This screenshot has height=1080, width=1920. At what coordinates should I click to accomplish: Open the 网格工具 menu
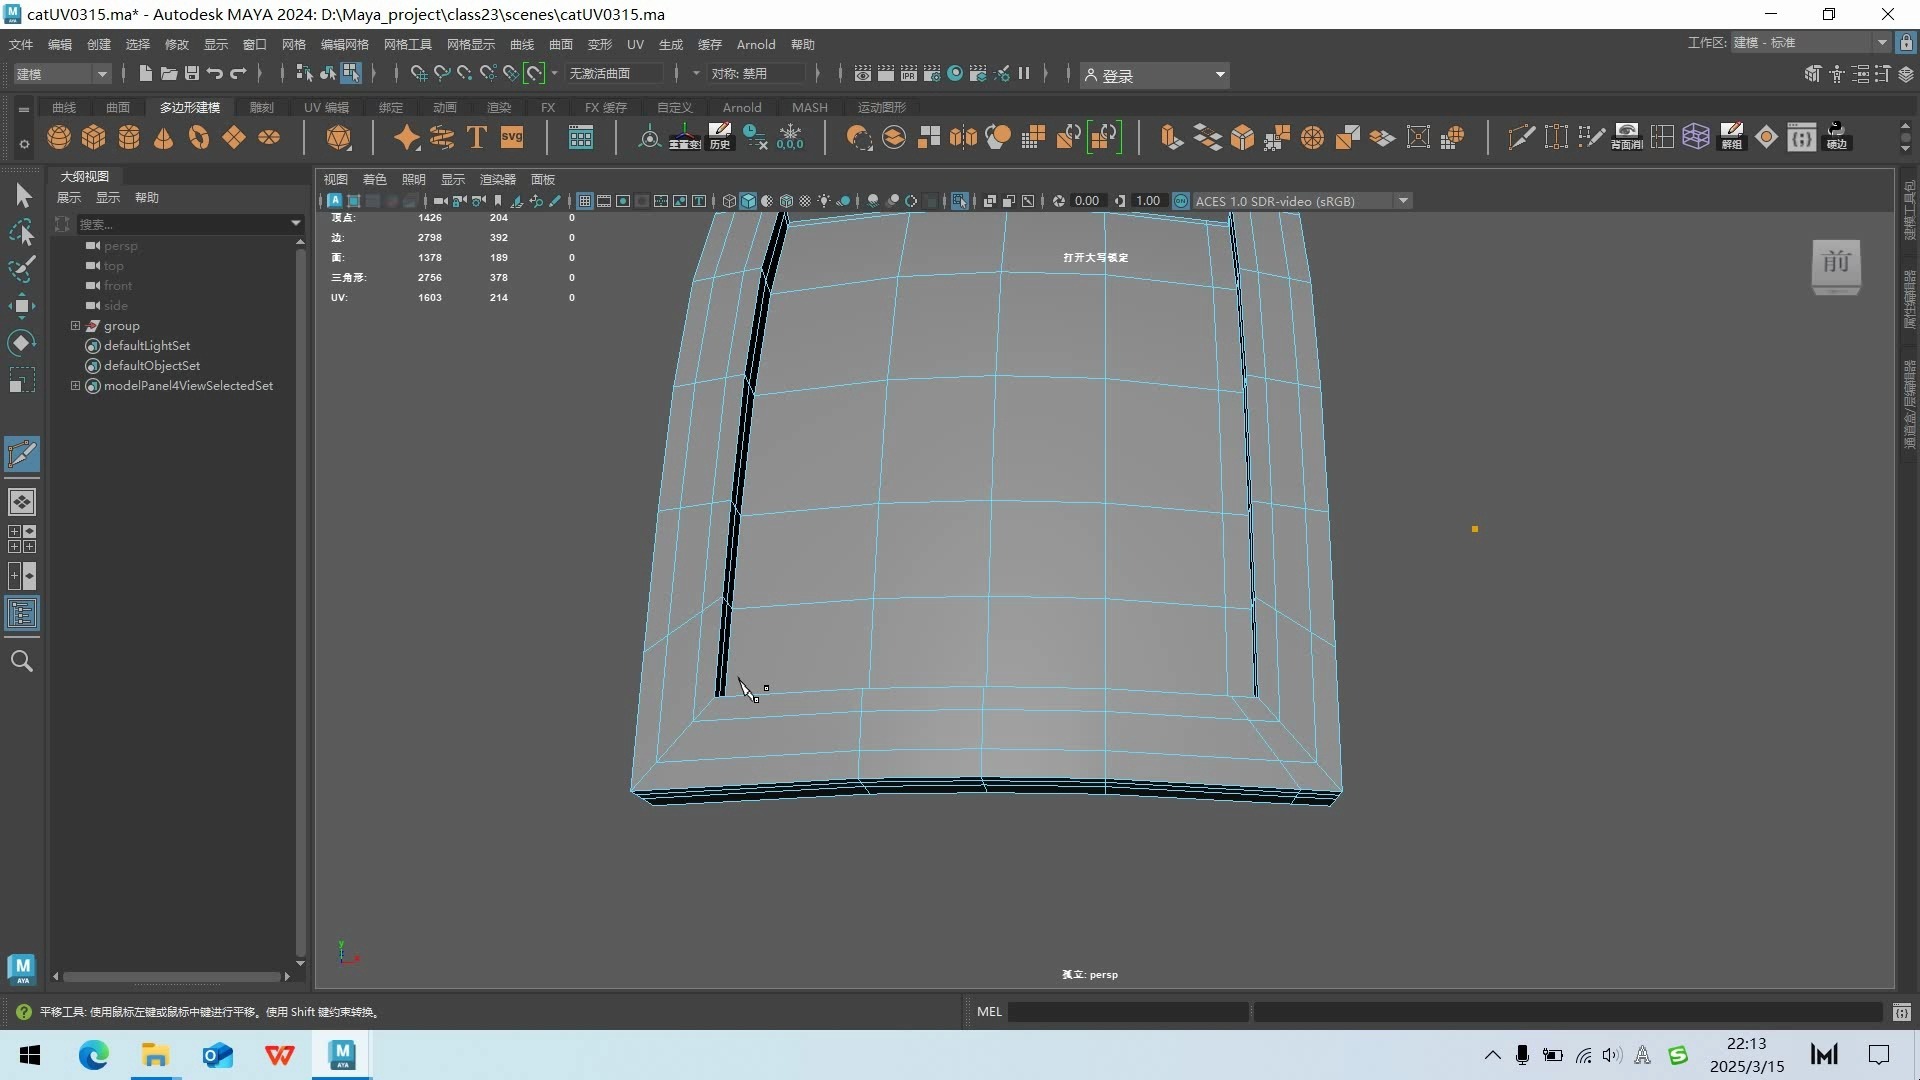point(407,44)
